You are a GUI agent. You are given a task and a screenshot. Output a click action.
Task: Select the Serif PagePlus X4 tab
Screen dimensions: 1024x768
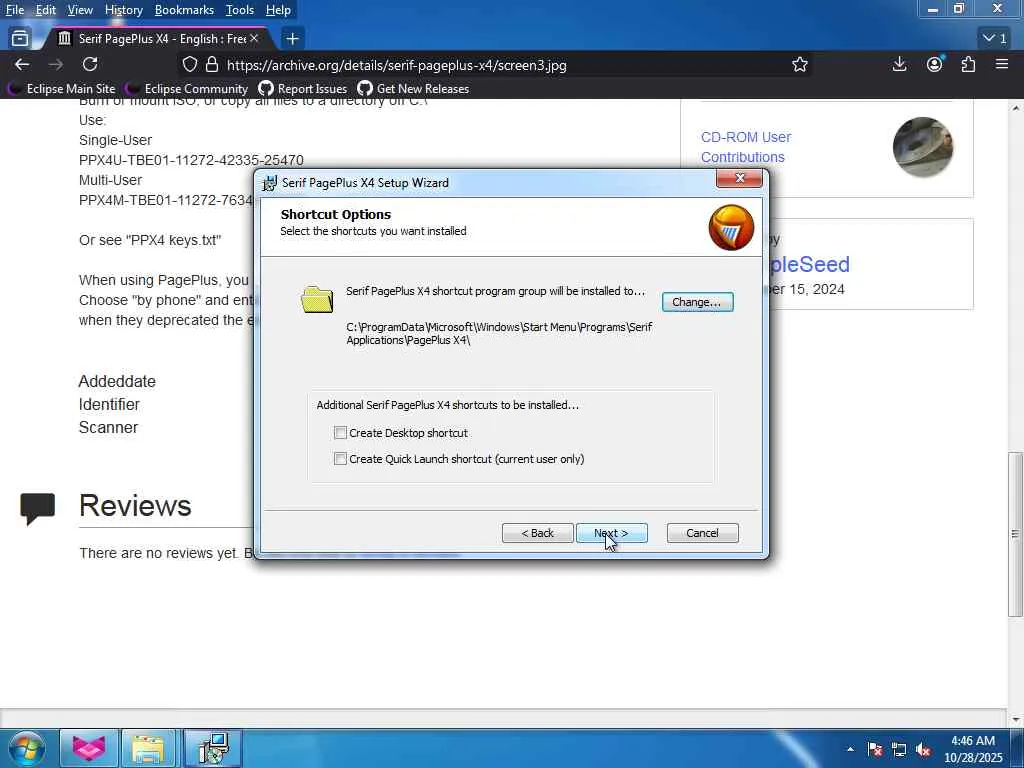point(159,39)
